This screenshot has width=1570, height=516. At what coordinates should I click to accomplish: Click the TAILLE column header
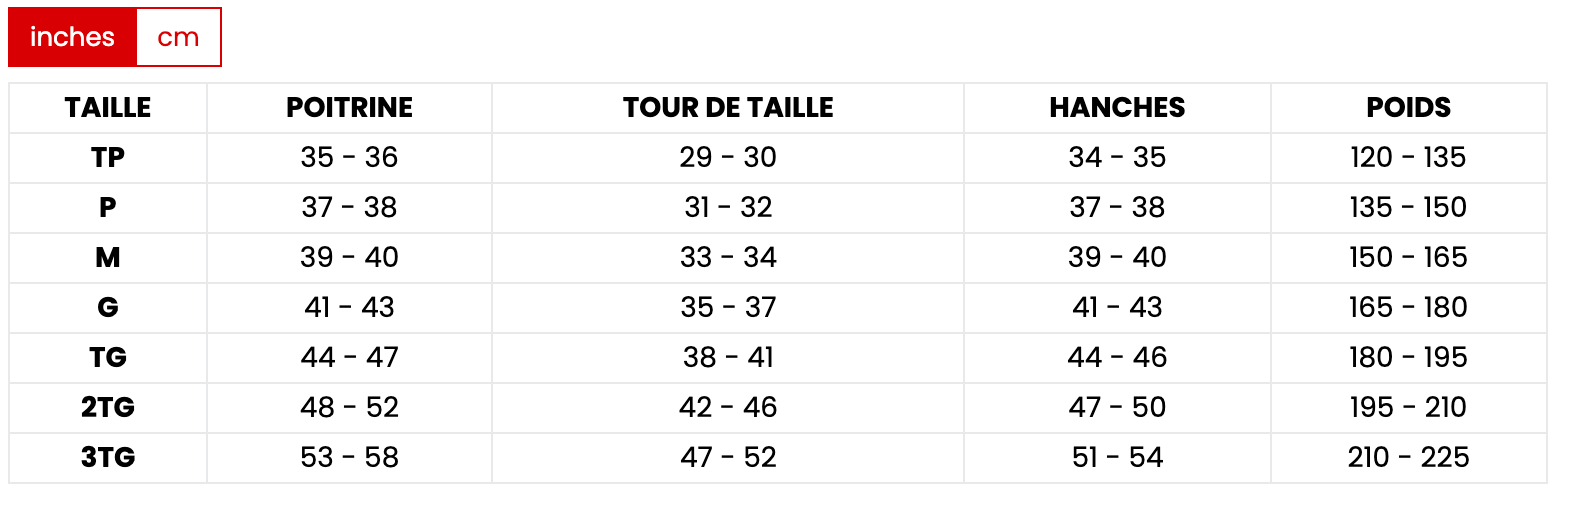pyautogui.click(x=108, y=108)
